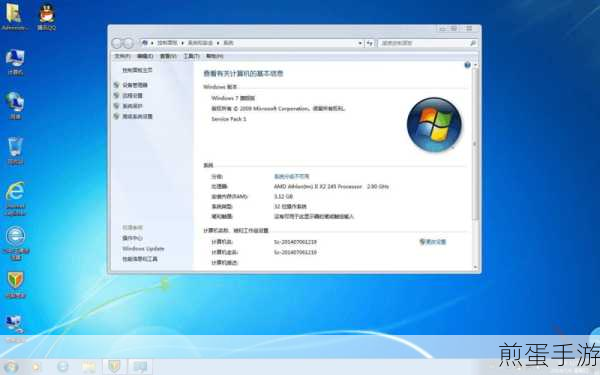Expand the arrow after 控制面板 breadcrumb
The image size is (600, 375).
point(183,43)
